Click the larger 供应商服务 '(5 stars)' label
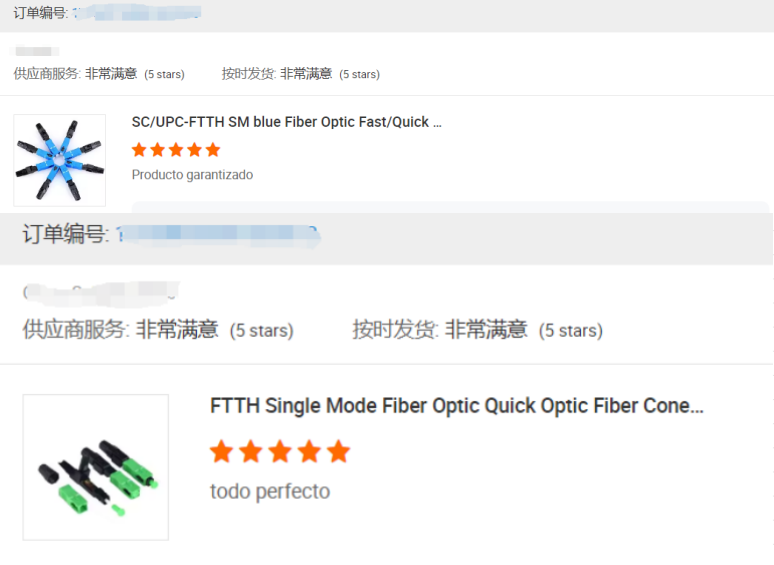 coord(261,330)
